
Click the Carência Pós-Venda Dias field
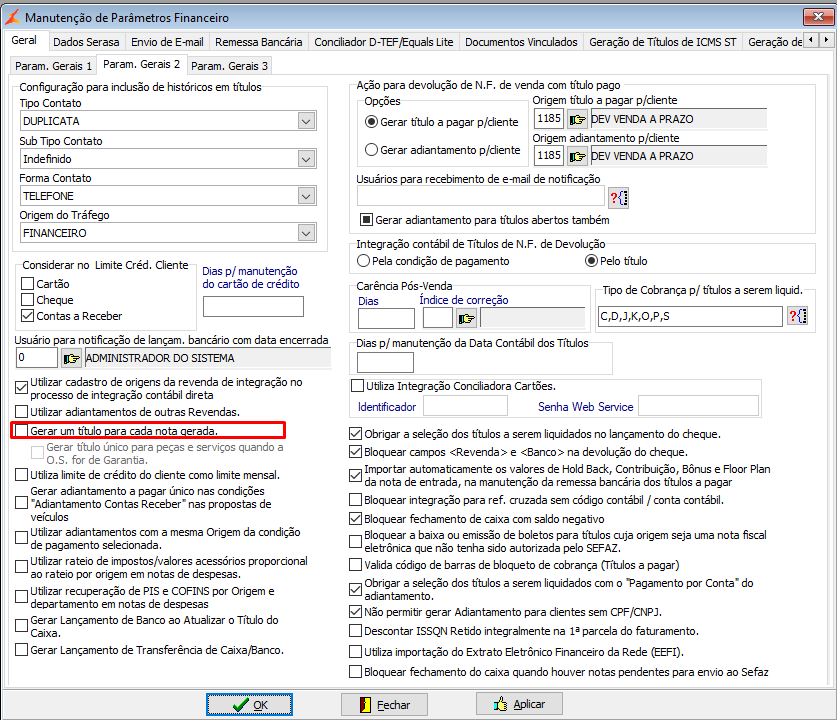coord(386,319)
